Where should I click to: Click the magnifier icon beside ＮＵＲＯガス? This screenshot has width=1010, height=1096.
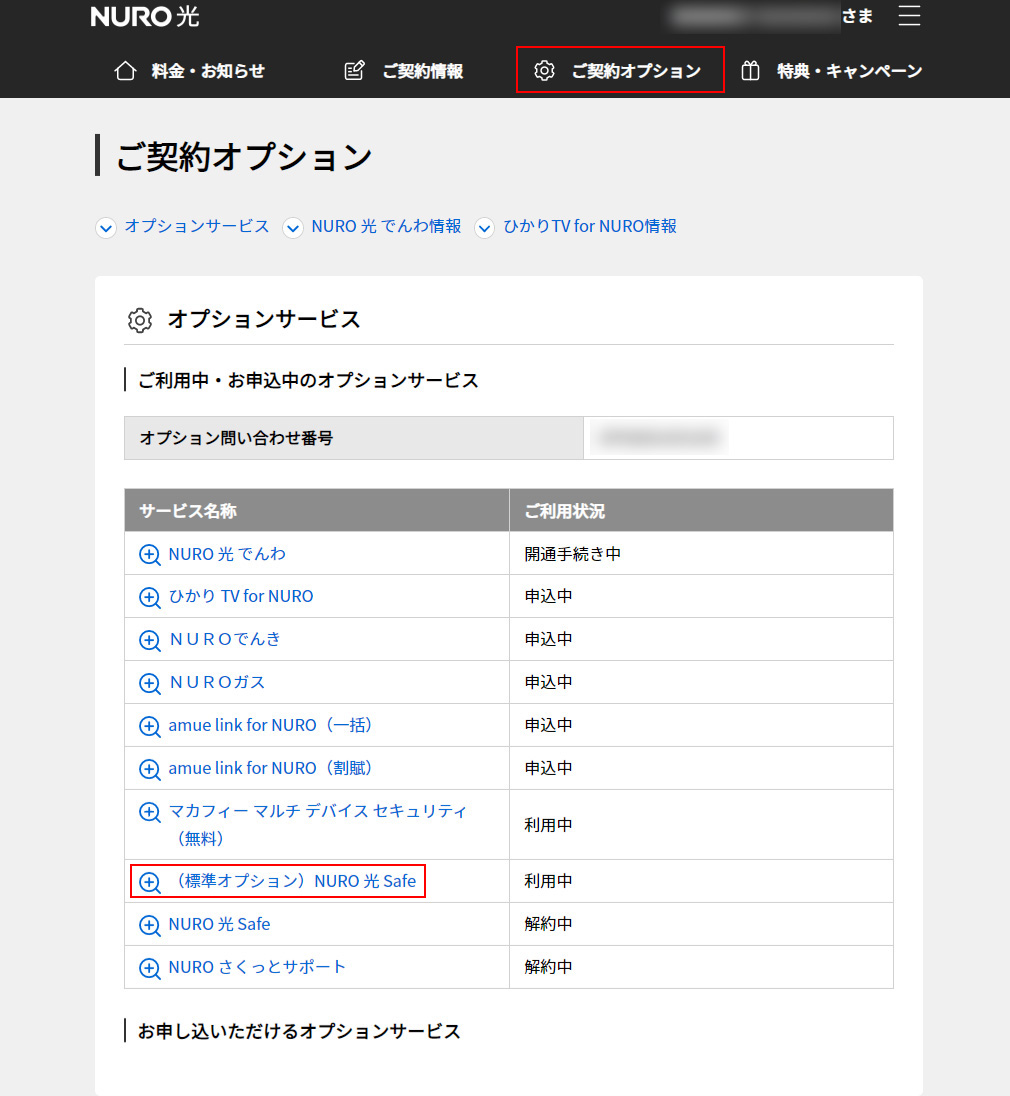(150, 683)
